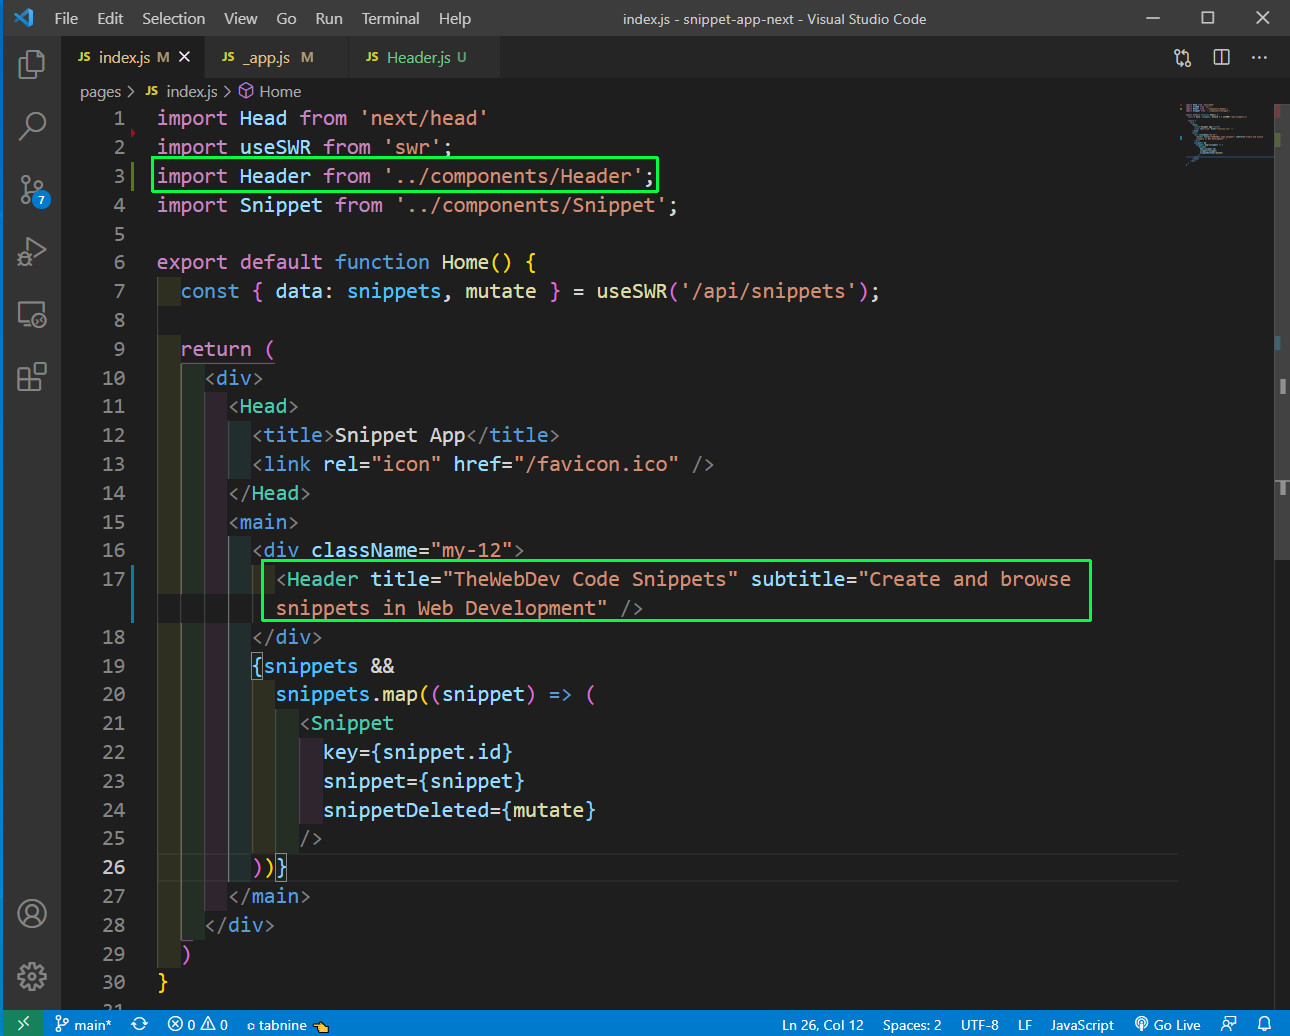Click the pages breadcrumb
This screenshot has width=1290, height=1036.
point(100,91)
